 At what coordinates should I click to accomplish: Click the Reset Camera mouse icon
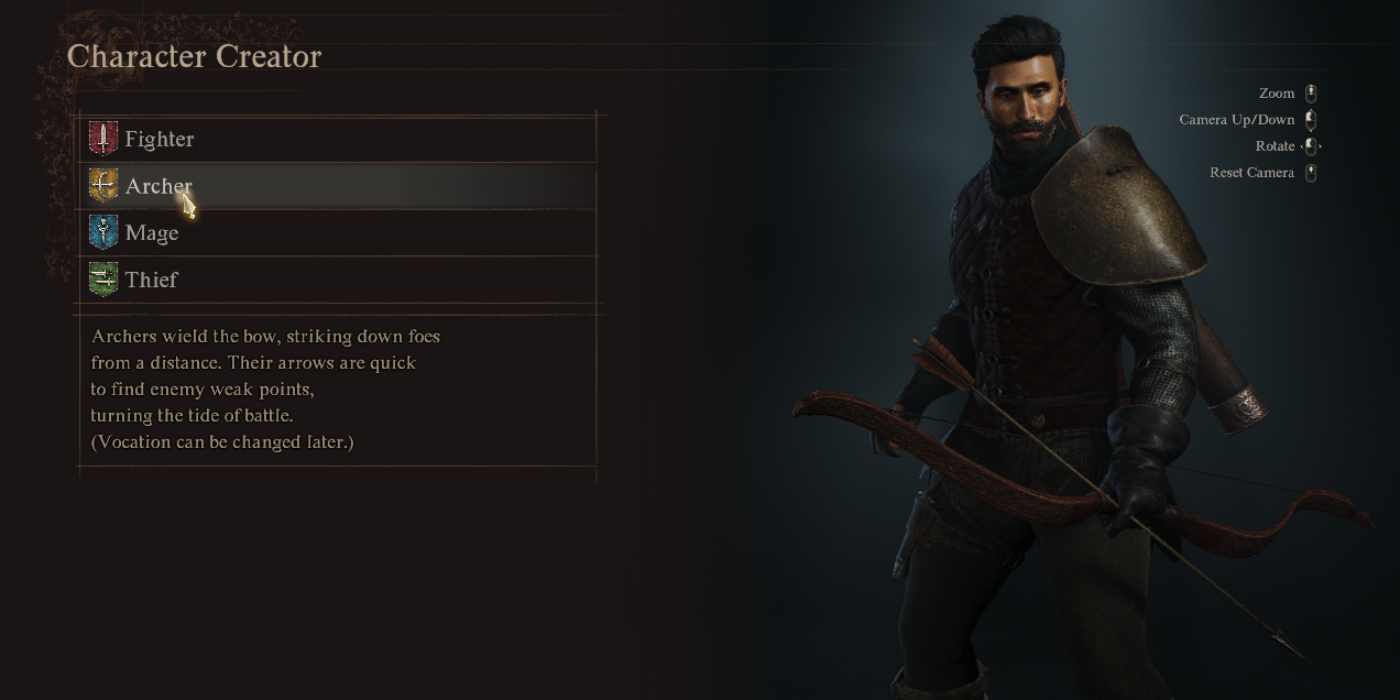1310,172
